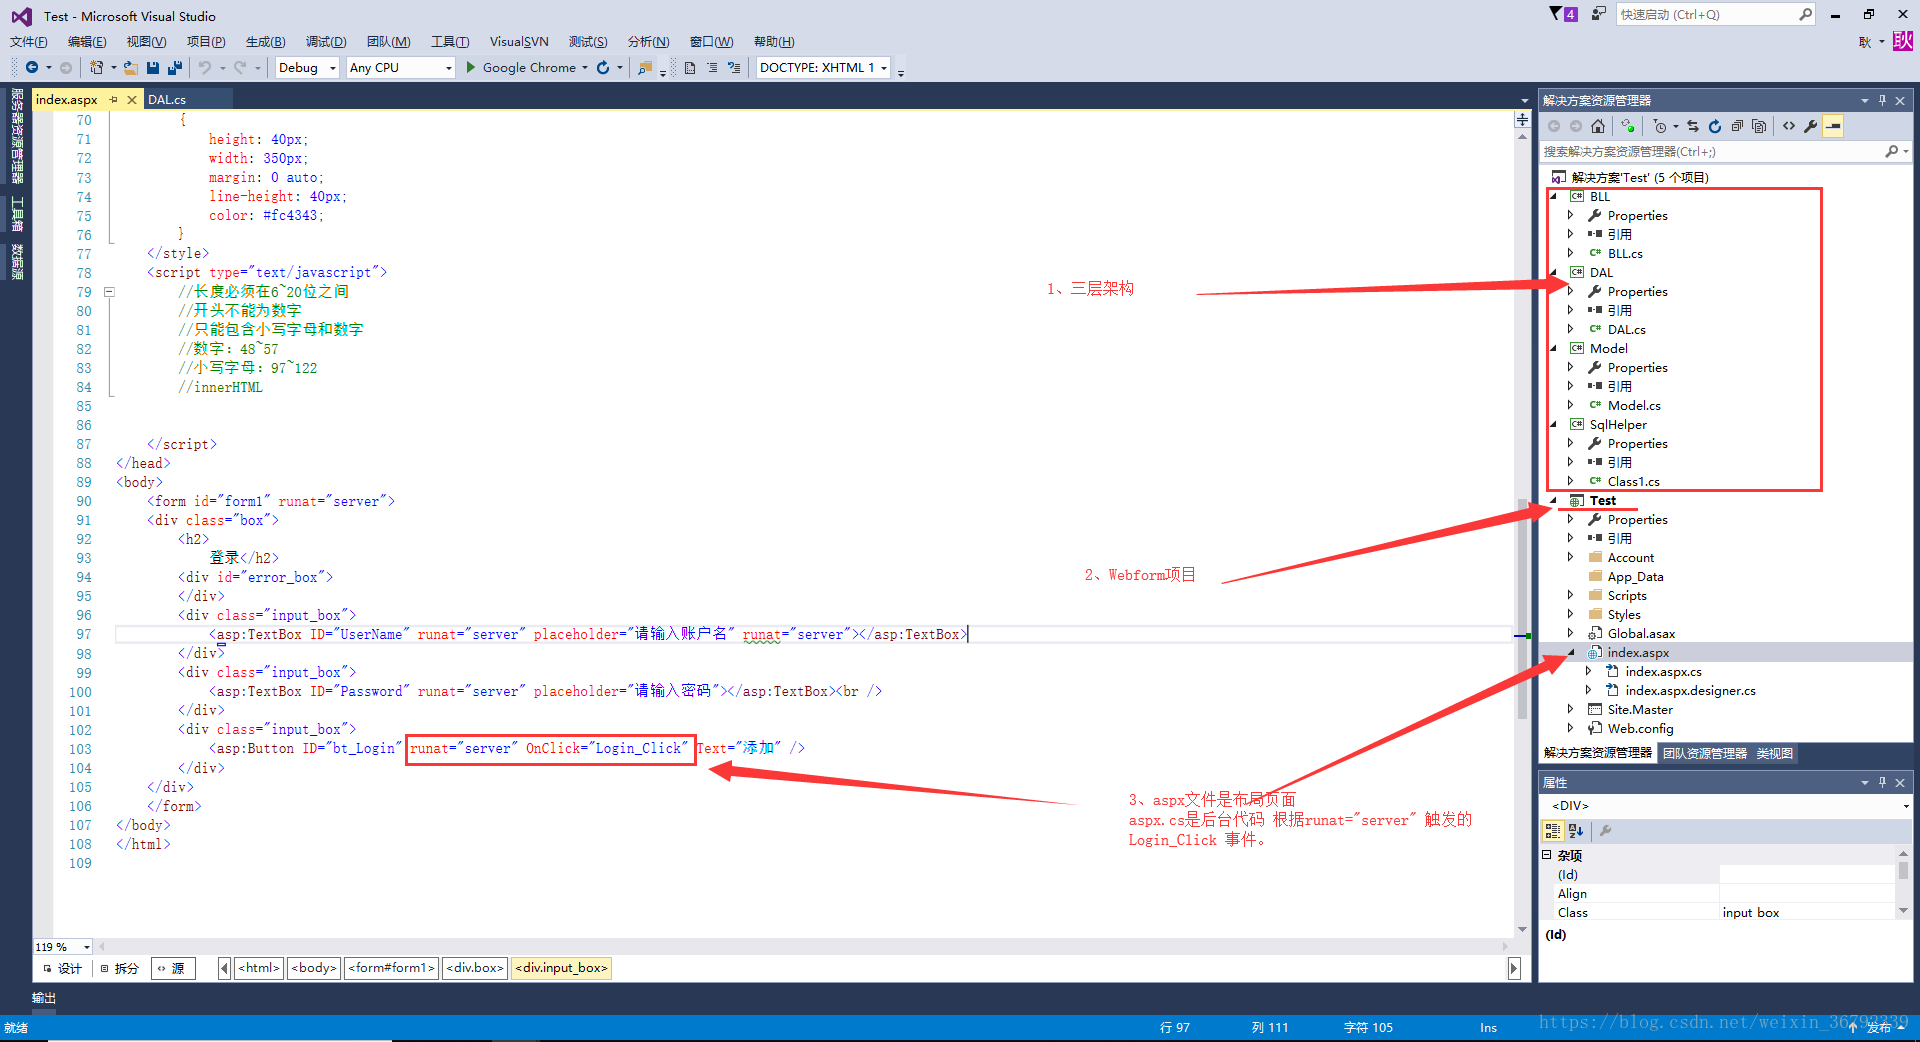This screenshot has width=1920, height=1042.
Task: Expand the Account folder node
Action: (1570, 557)
